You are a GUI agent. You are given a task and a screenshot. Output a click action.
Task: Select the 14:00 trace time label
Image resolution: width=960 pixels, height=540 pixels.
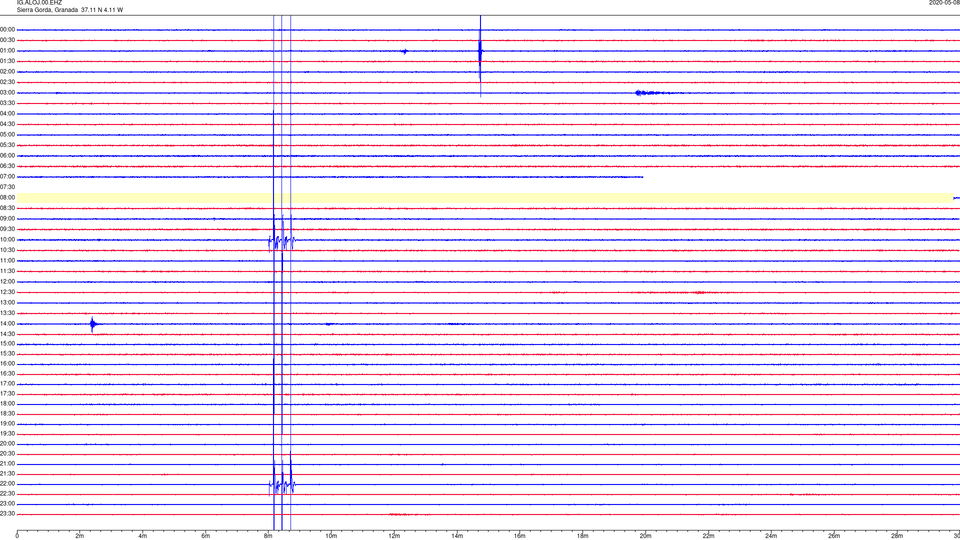(x=7, y=324)
